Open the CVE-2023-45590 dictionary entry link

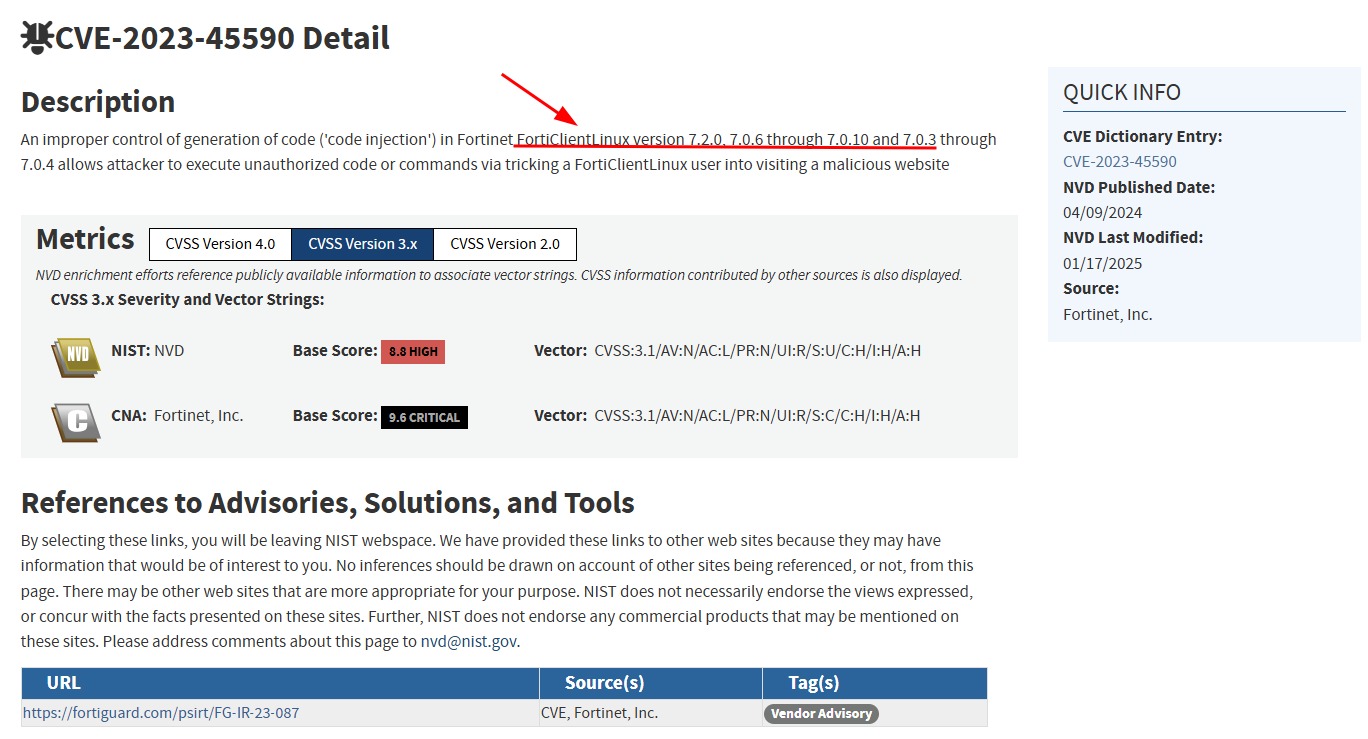click(x=1119, y=162)
